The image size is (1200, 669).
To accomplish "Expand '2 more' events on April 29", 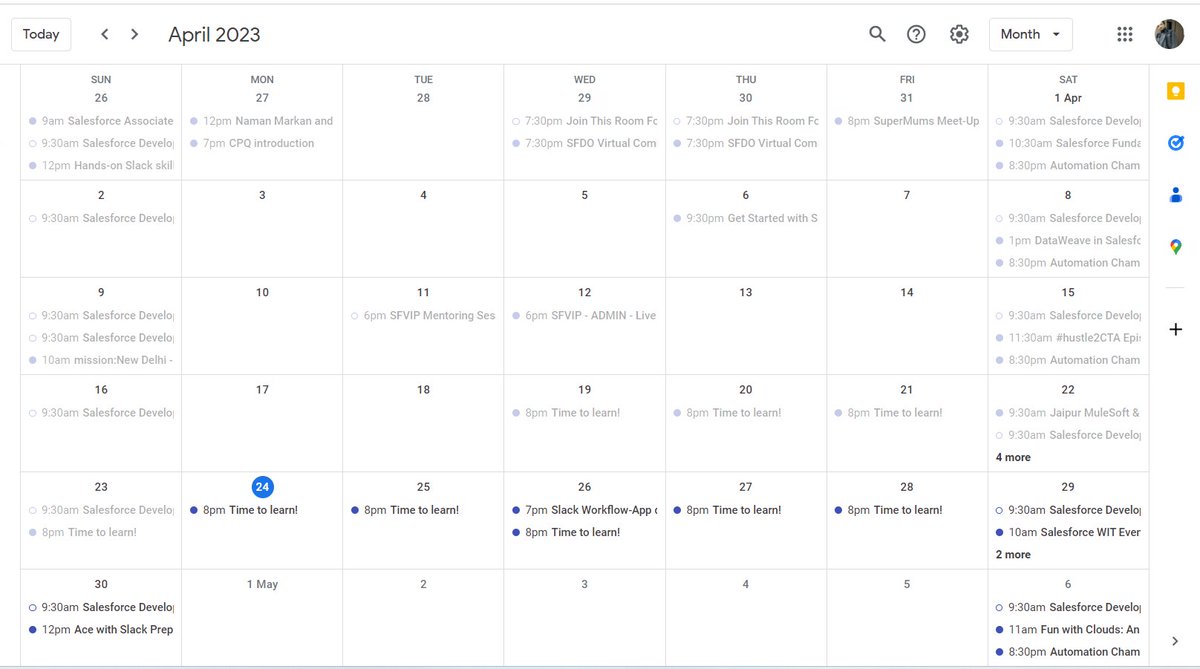I will (1013, 554).
